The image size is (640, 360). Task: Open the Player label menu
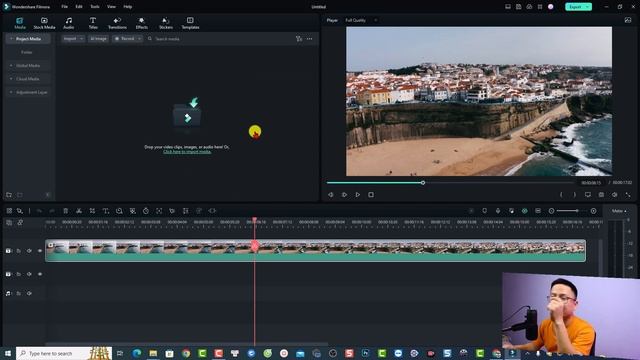332,20
